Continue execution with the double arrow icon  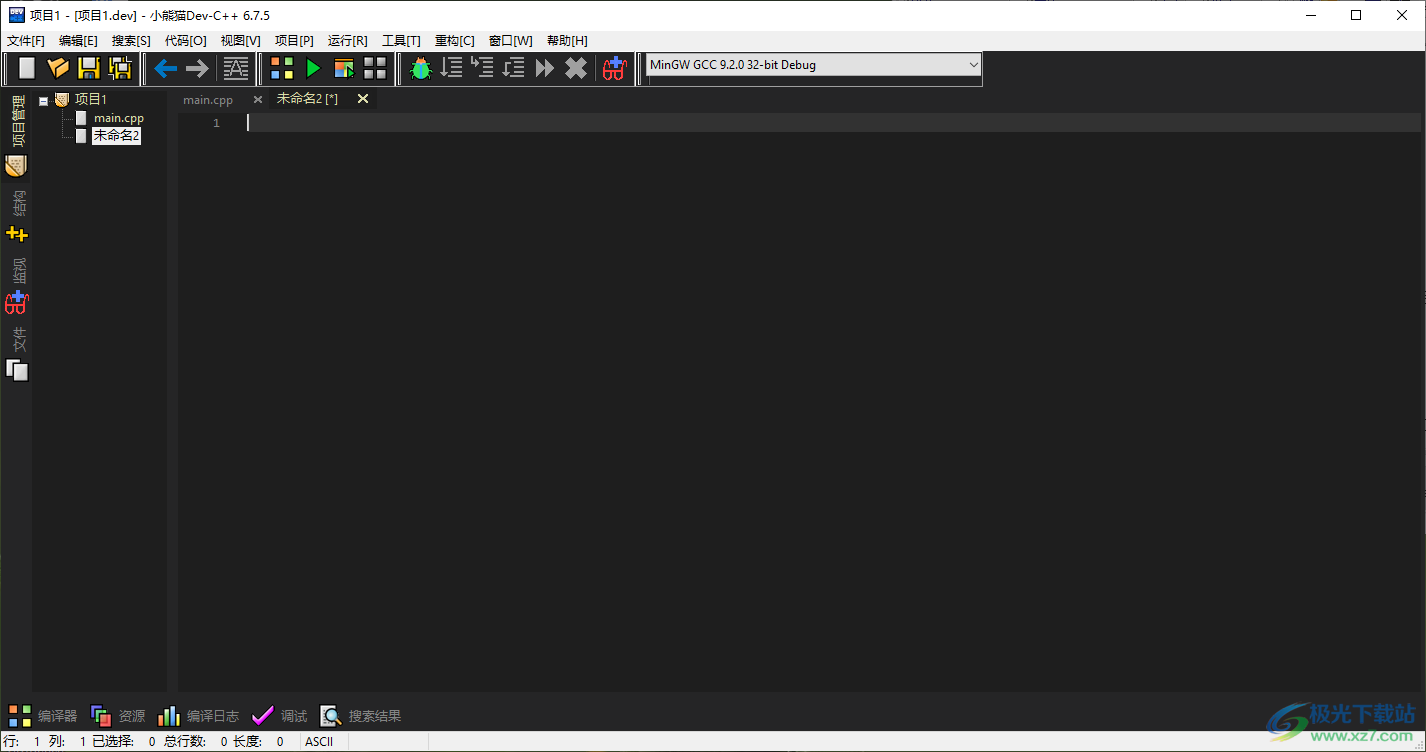545,68
